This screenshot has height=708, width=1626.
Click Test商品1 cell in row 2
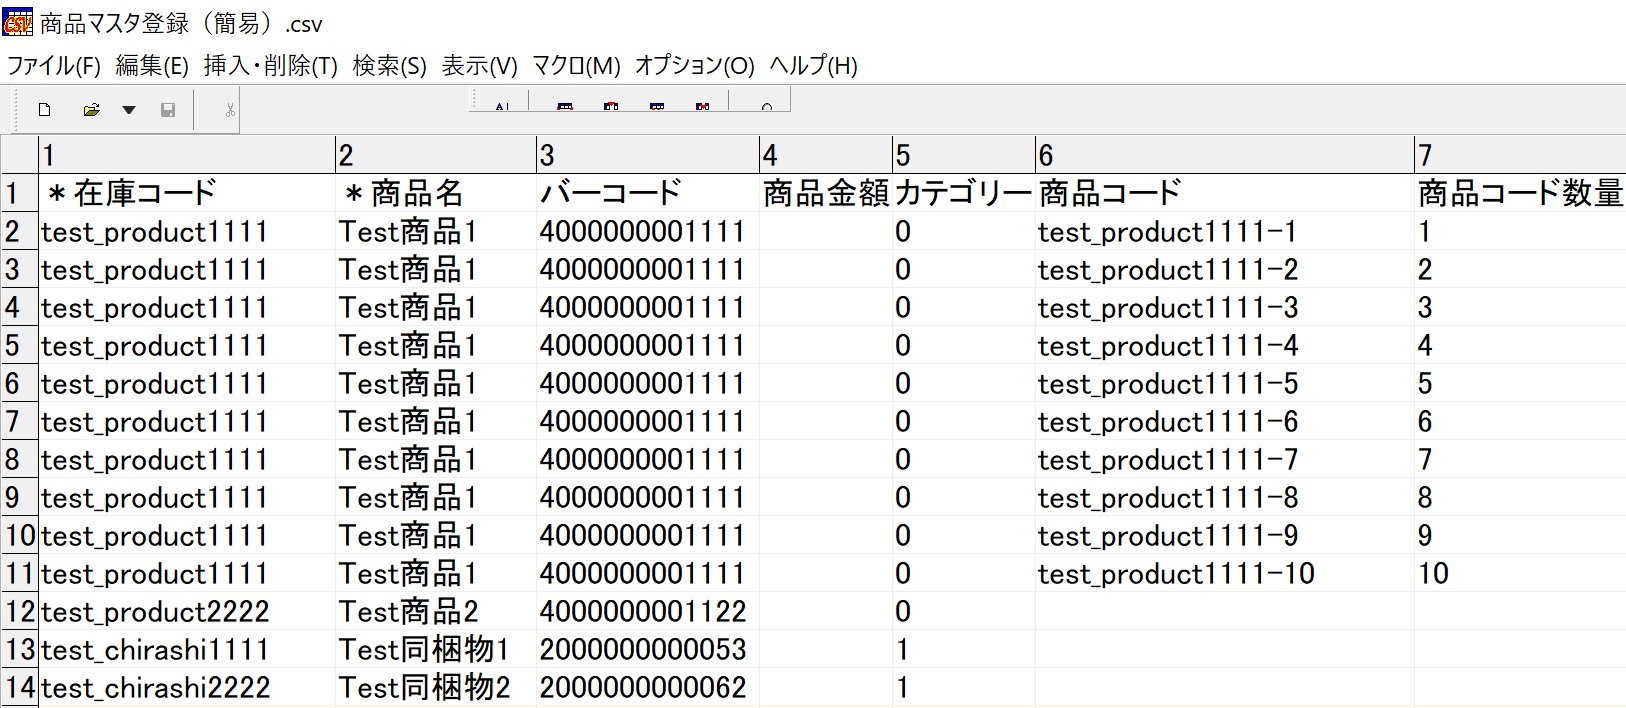point(436,231)
